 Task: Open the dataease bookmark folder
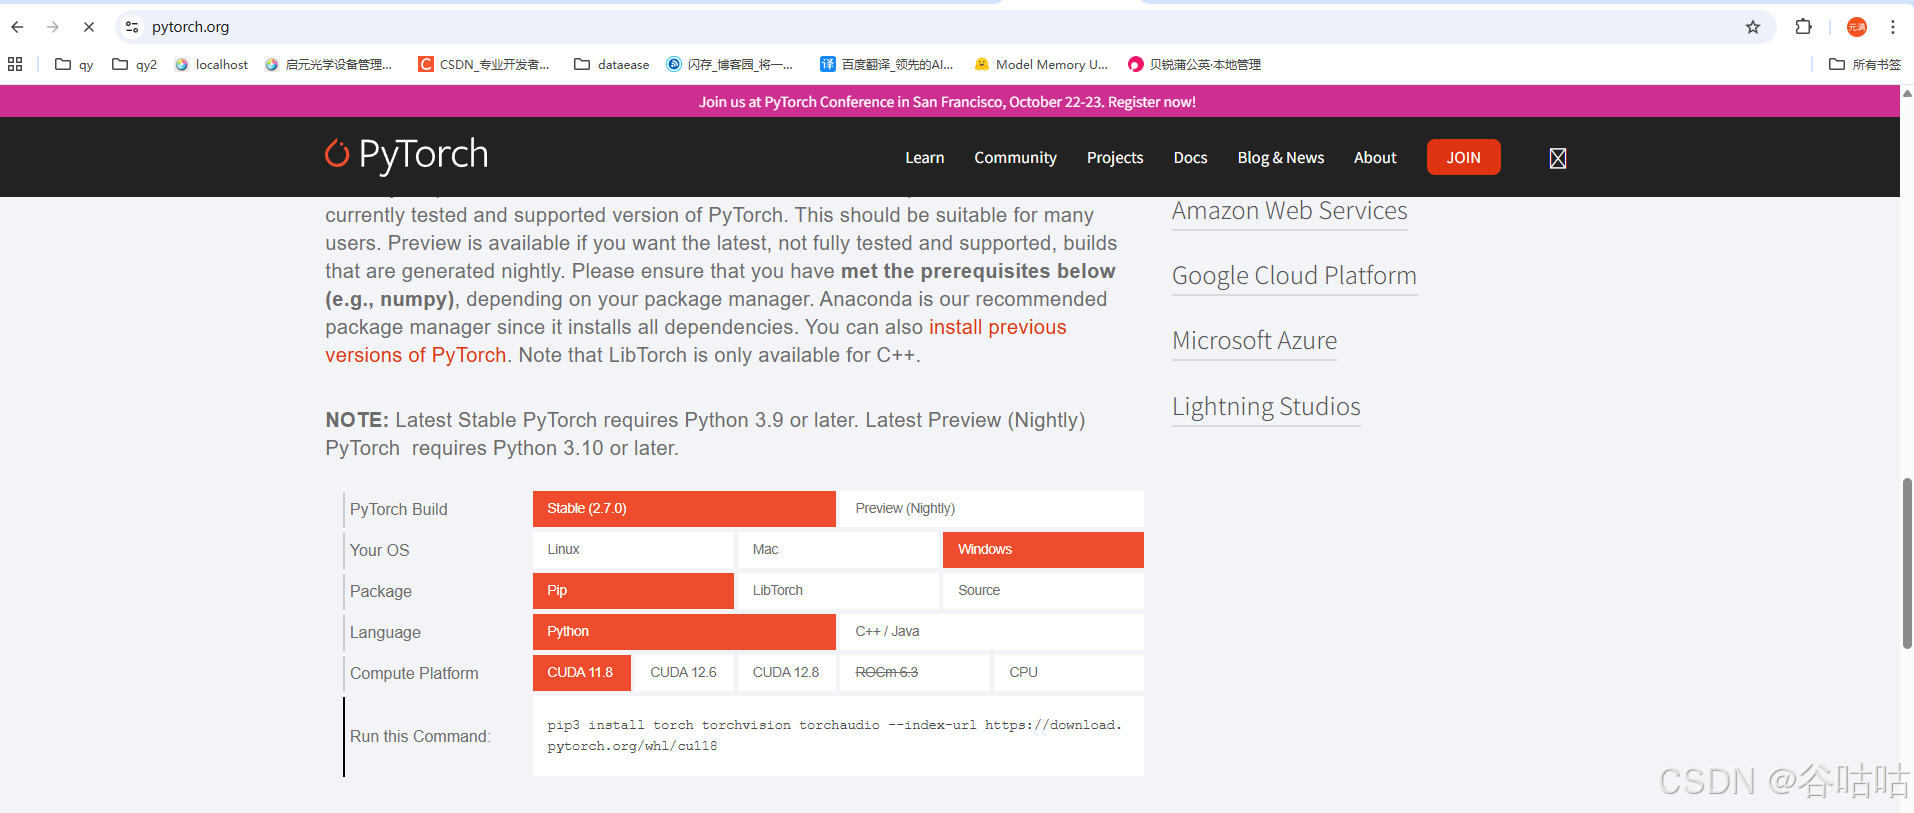click(x=612, y=64)
